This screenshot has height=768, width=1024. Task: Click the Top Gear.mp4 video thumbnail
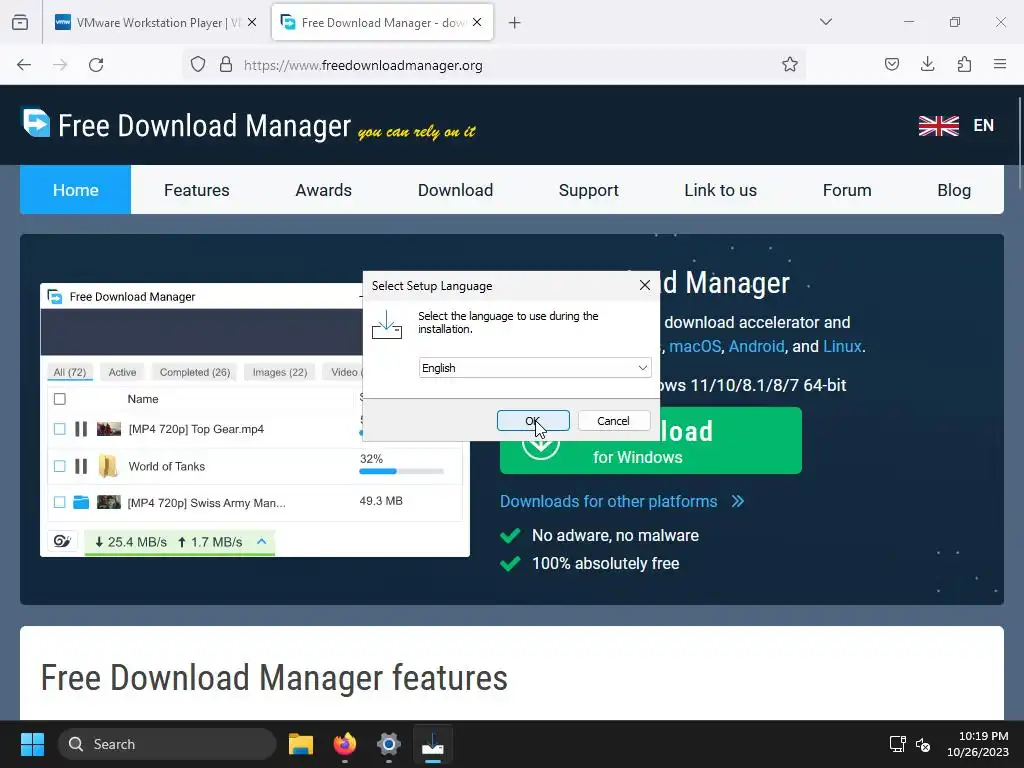108,429
